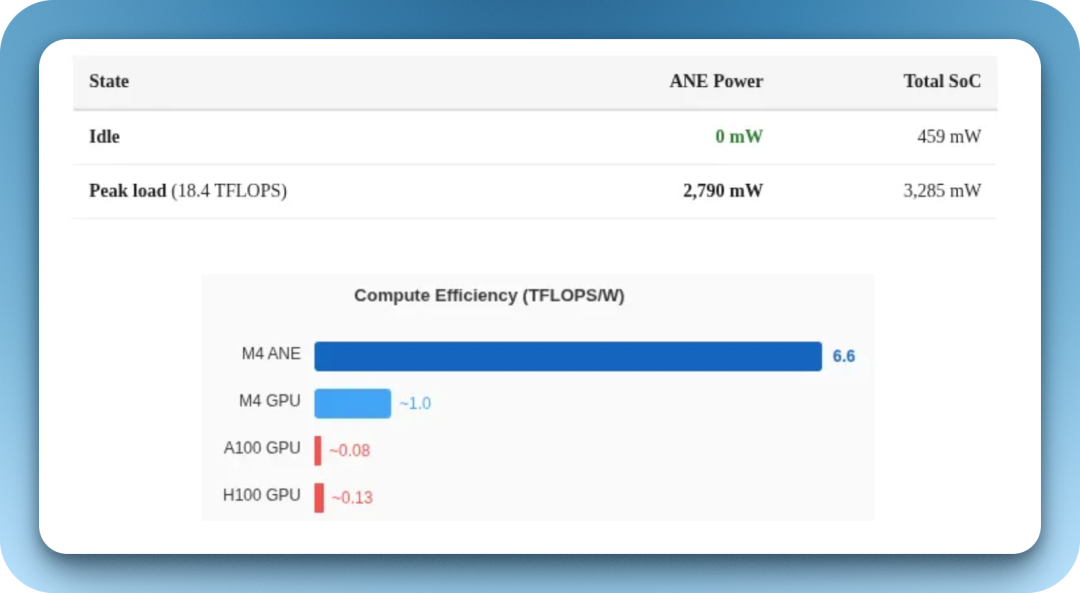The width and height of the screenshot is (1080, 593).
Task: Click the "459 mW" total SoC value
Action: [x=948, y=136]
